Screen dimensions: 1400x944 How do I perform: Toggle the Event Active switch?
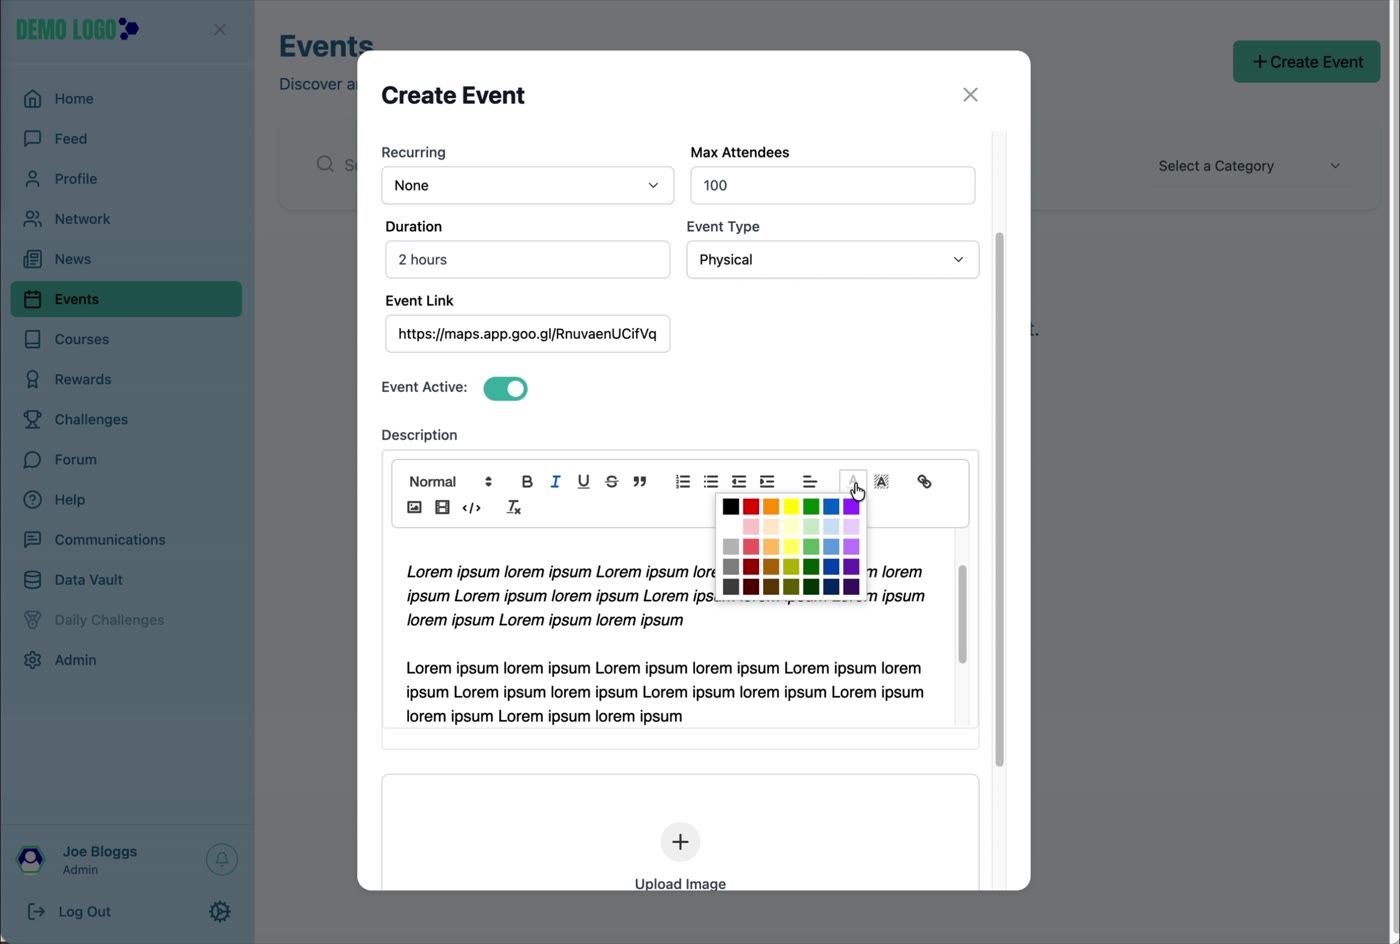click(505, 388)
